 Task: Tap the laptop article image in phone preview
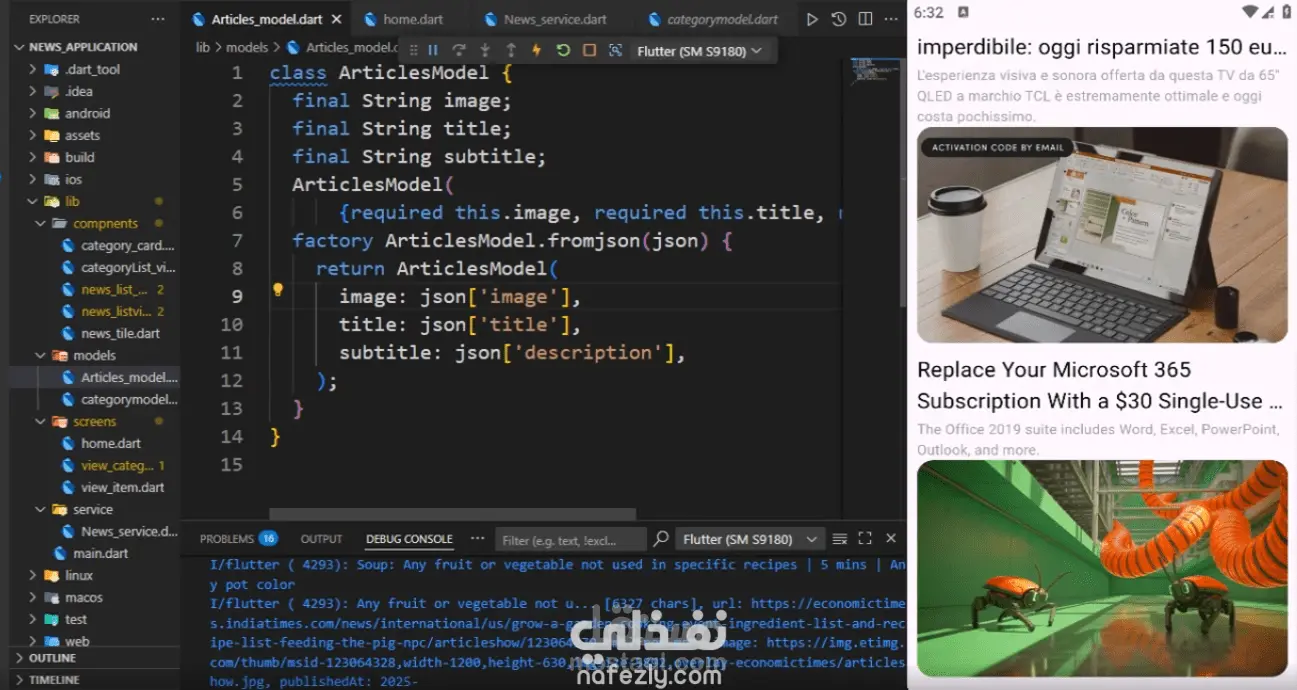point(1102,235)
